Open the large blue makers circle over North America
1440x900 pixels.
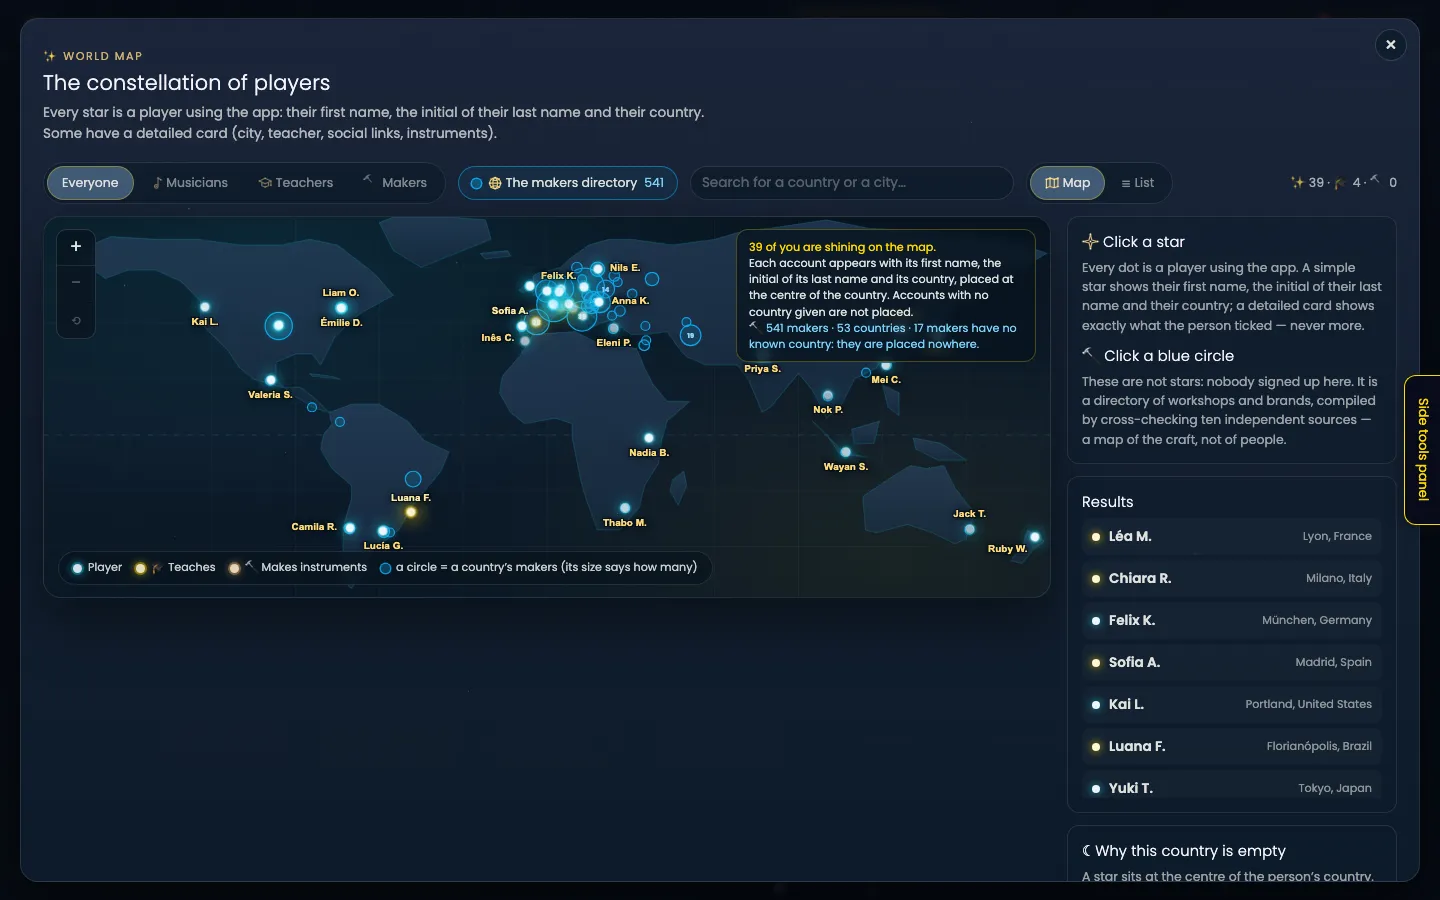pyautogui.click(x=278, y=325)
